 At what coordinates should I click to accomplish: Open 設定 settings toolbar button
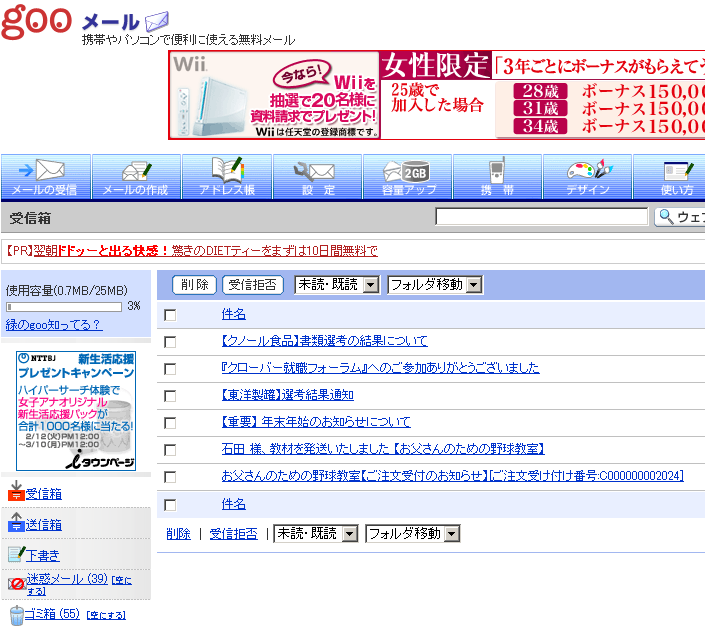pyautogui.click(x=317, y=177)
